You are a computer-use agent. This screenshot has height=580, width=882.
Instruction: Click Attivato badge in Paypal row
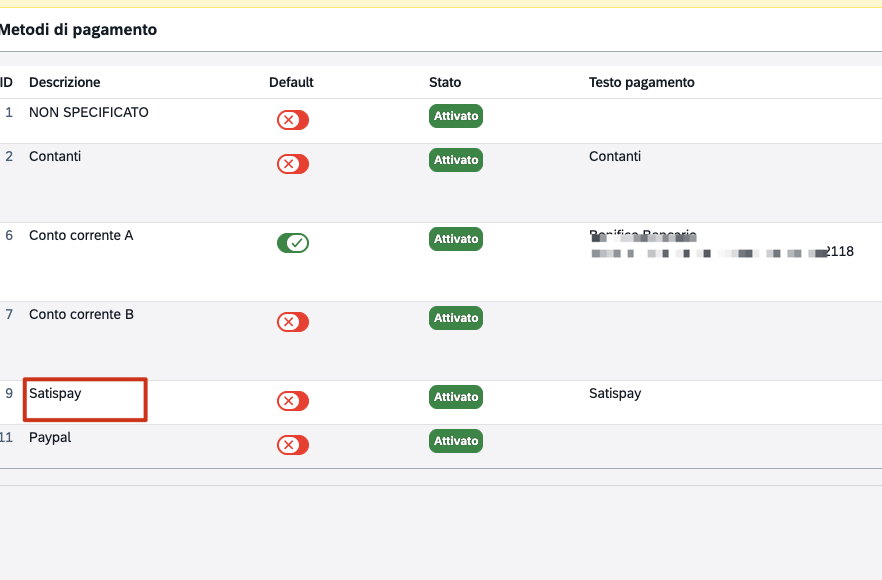click(456, 441)
